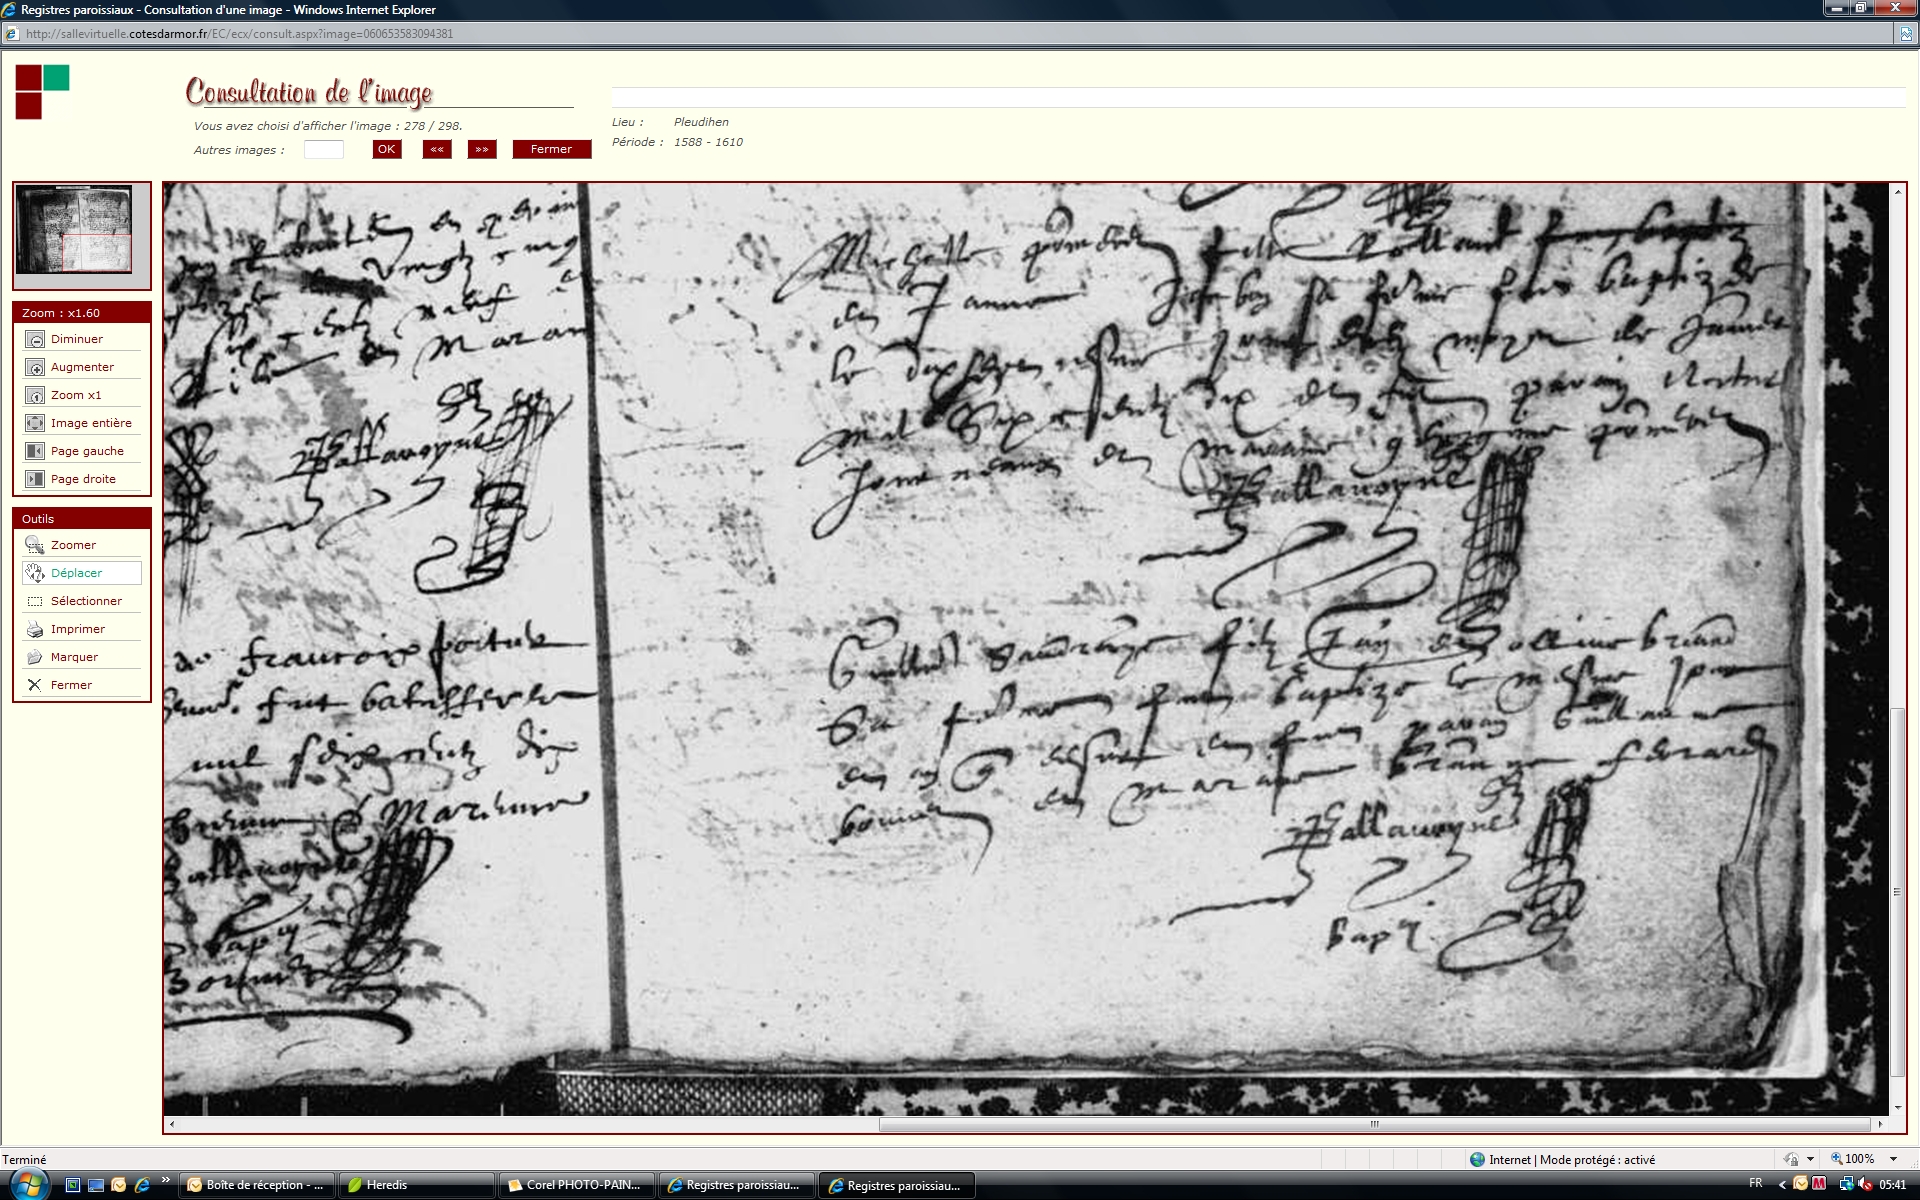Display the right page with Page droite icon

35,480
